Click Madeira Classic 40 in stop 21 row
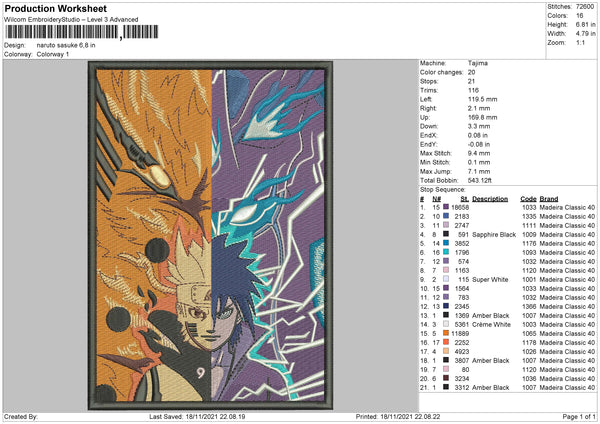The image size is (600, 424). click(x=567, y=388)
